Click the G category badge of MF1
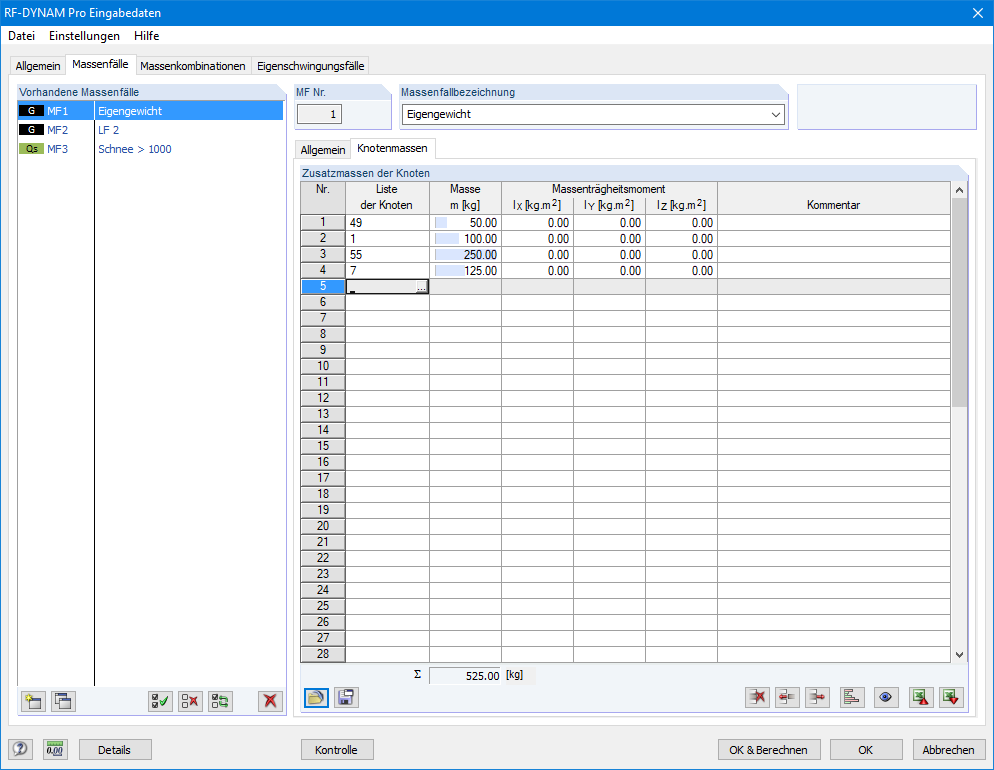This screenshot has height=770, width=994. point(31,111)
